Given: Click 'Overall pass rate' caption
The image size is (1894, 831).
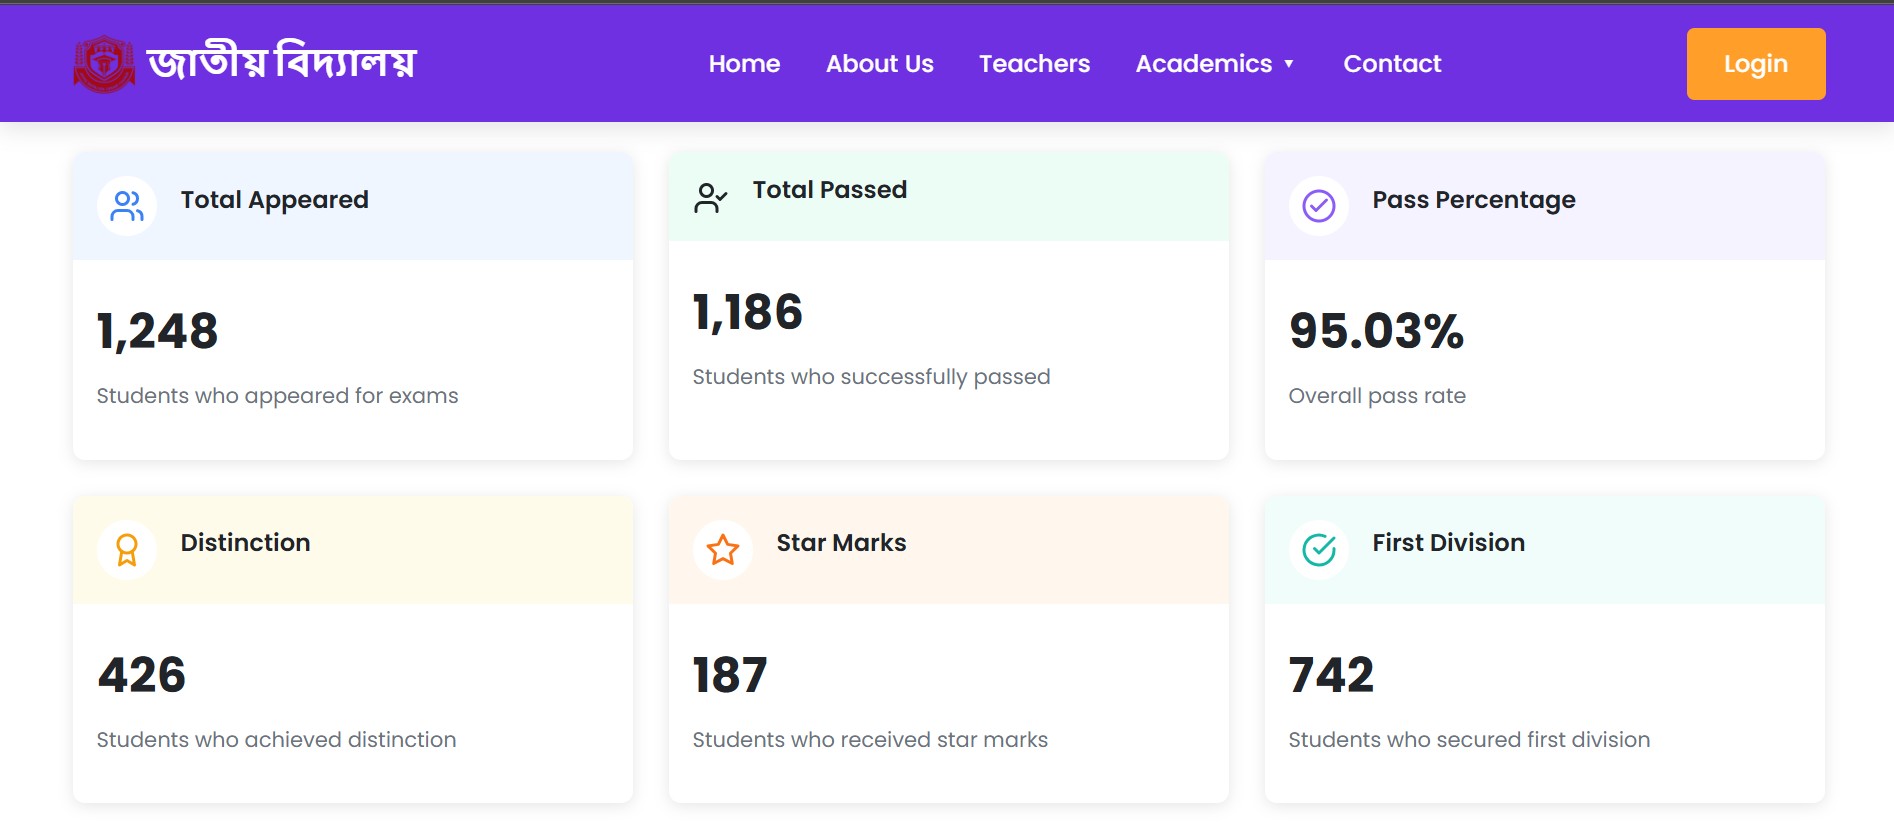Looking at the screenshot, I should point(1377,396).
